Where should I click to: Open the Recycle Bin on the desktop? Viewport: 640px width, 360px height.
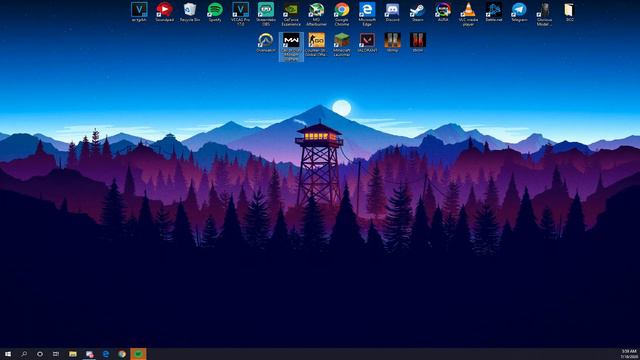(190, 12)
